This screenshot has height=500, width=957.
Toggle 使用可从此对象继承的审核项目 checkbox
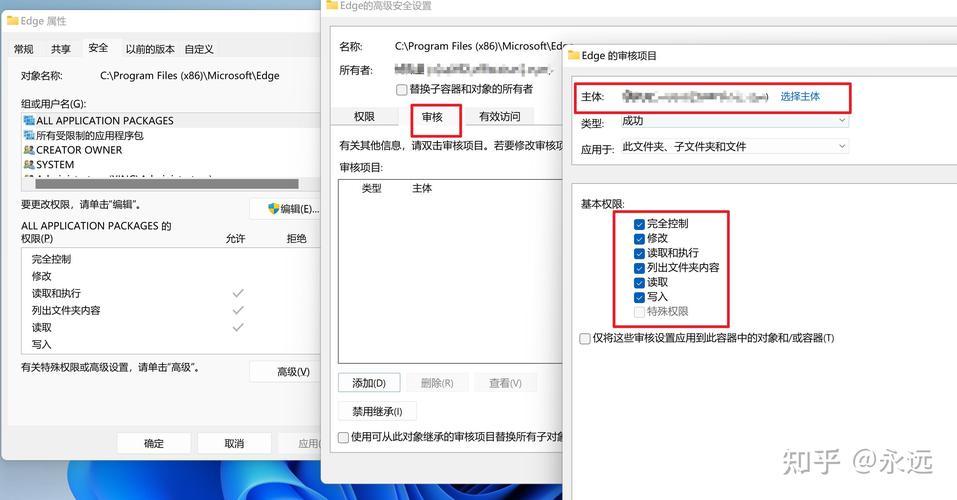click(343, 437)
